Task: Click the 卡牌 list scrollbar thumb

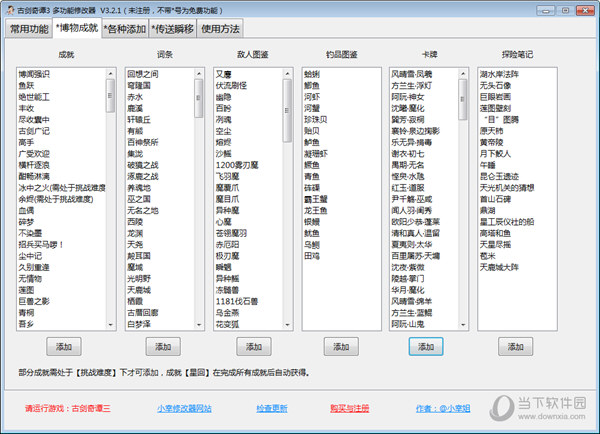Action: click(x=463, y=99)
